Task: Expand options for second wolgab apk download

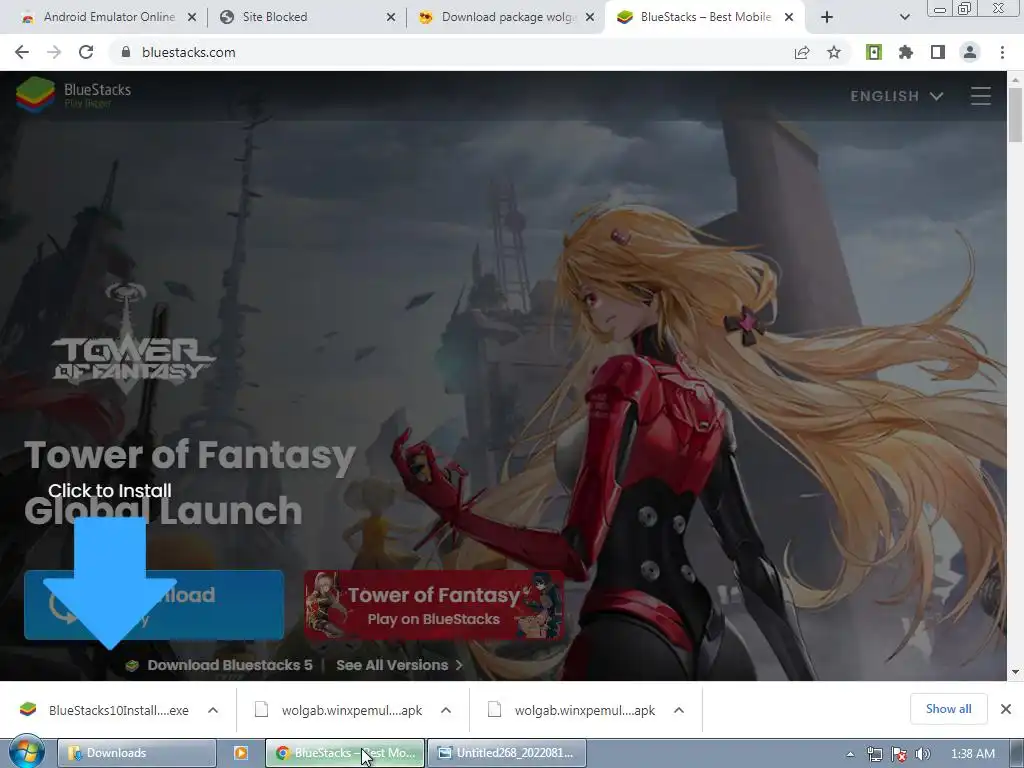Action: coord(679,710)
